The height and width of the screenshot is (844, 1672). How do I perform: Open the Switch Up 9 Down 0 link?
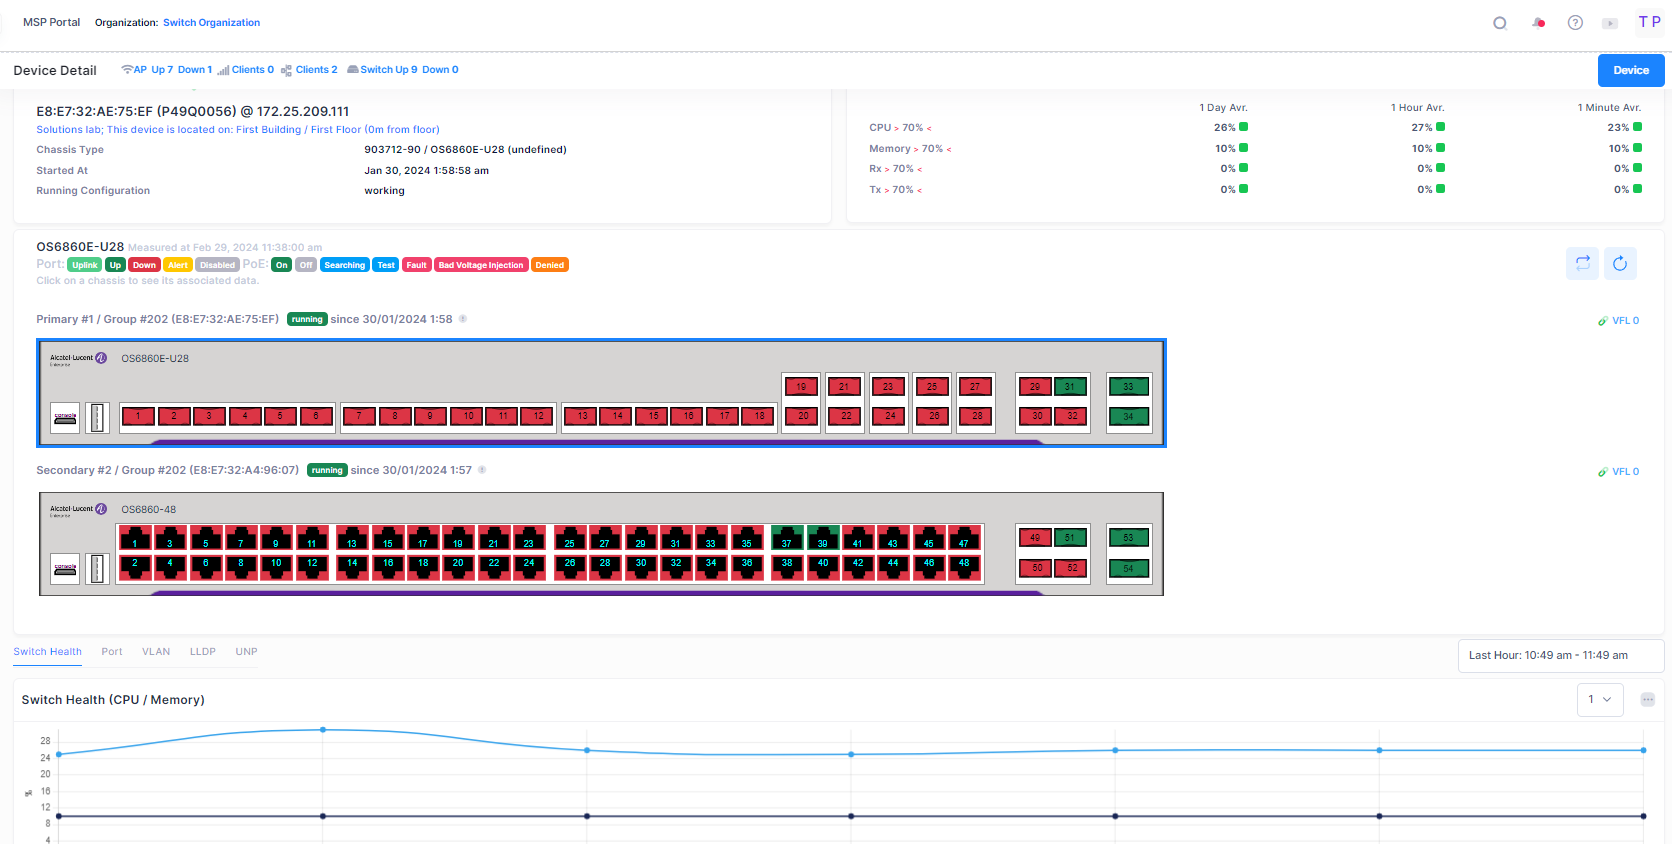click(403, 70)
